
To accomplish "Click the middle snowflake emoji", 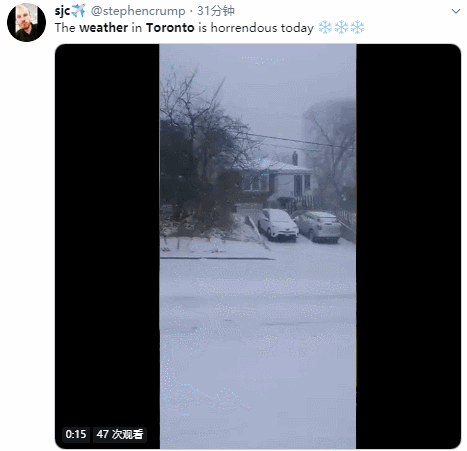I will [x=341, y=27].
